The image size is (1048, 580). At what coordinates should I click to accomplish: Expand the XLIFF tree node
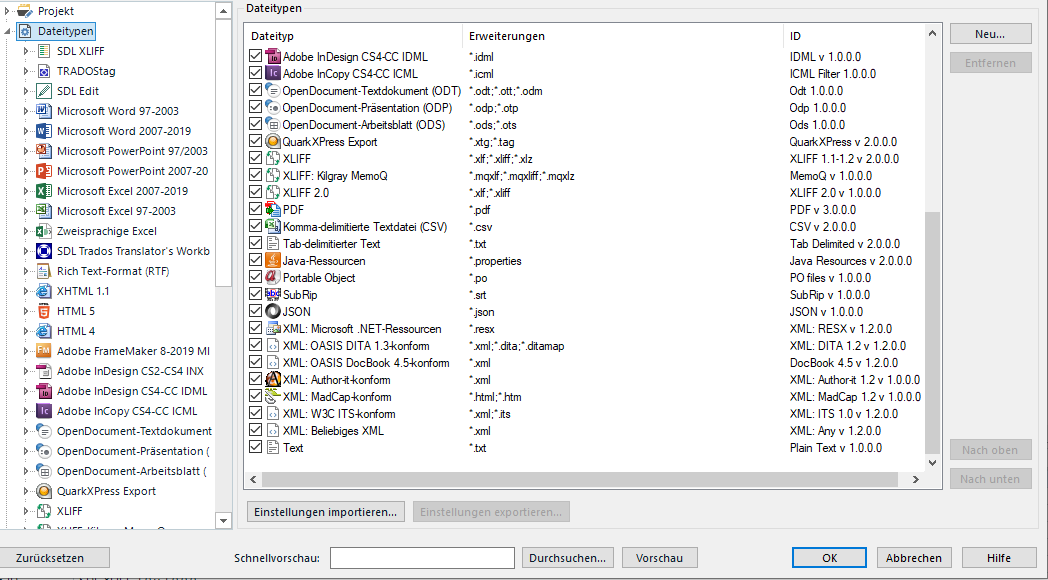[26, 511]
